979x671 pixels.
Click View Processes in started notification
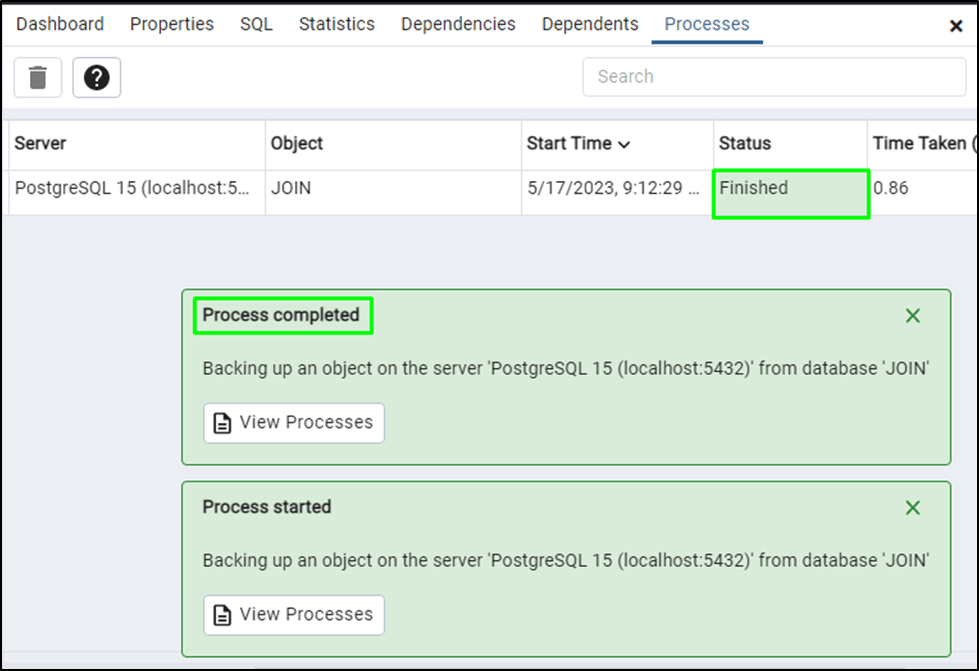tap(294, 615)
